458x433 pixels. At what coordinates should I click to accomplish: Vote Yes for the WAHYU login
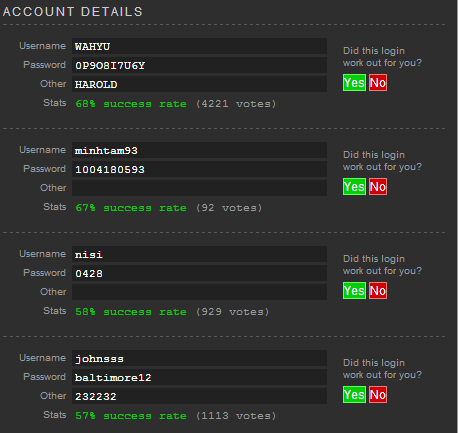pos(354,83)
